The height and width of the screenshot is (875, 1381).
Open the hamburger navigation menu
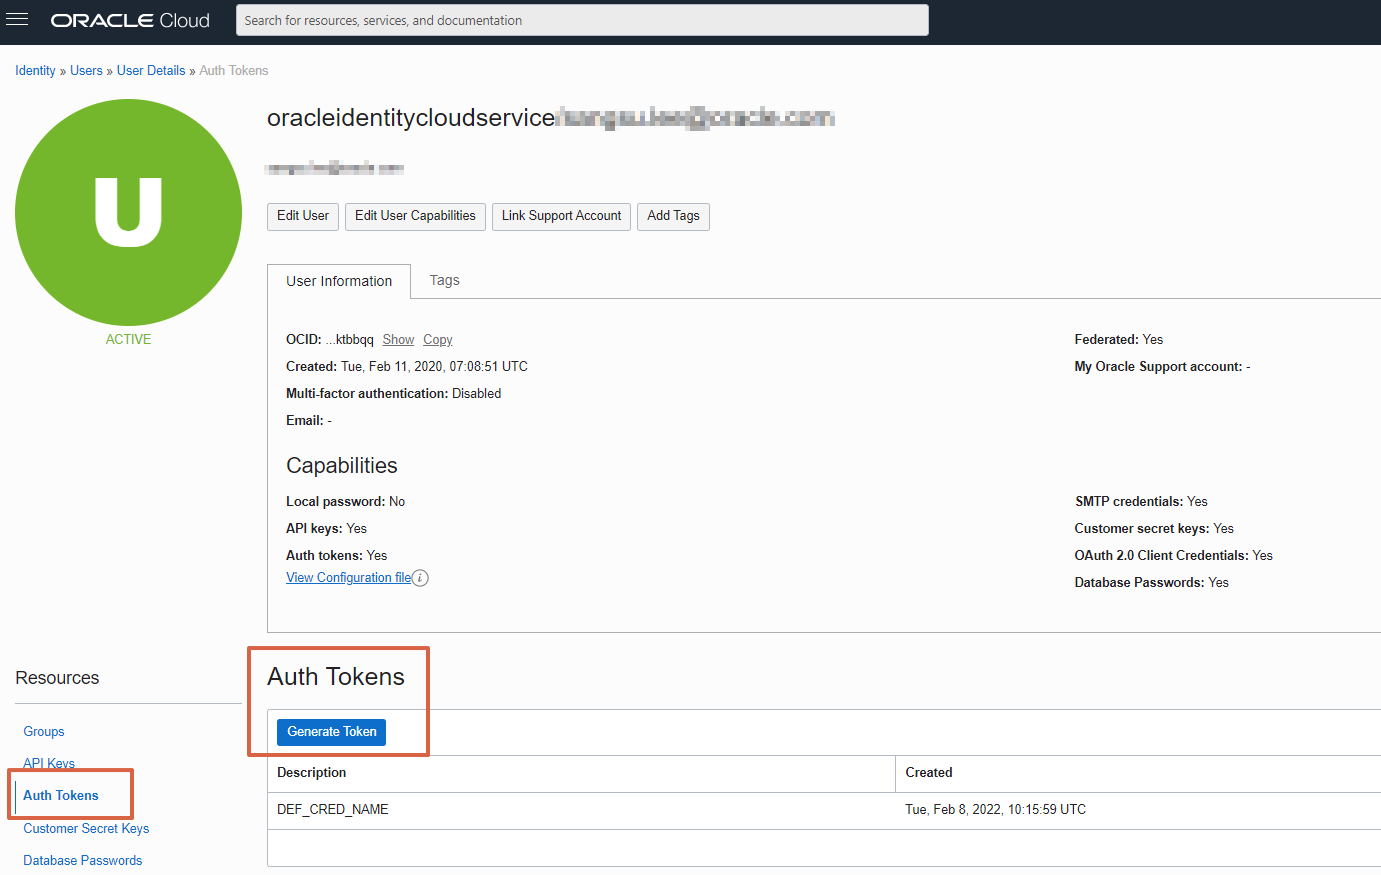pyautogui.click(x=17, y=19)
